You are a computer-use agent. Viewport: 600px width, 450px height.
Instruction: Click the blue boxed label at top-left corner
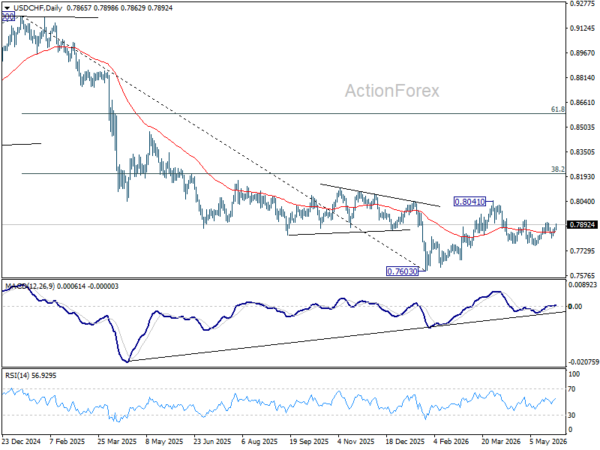(8, 16)
